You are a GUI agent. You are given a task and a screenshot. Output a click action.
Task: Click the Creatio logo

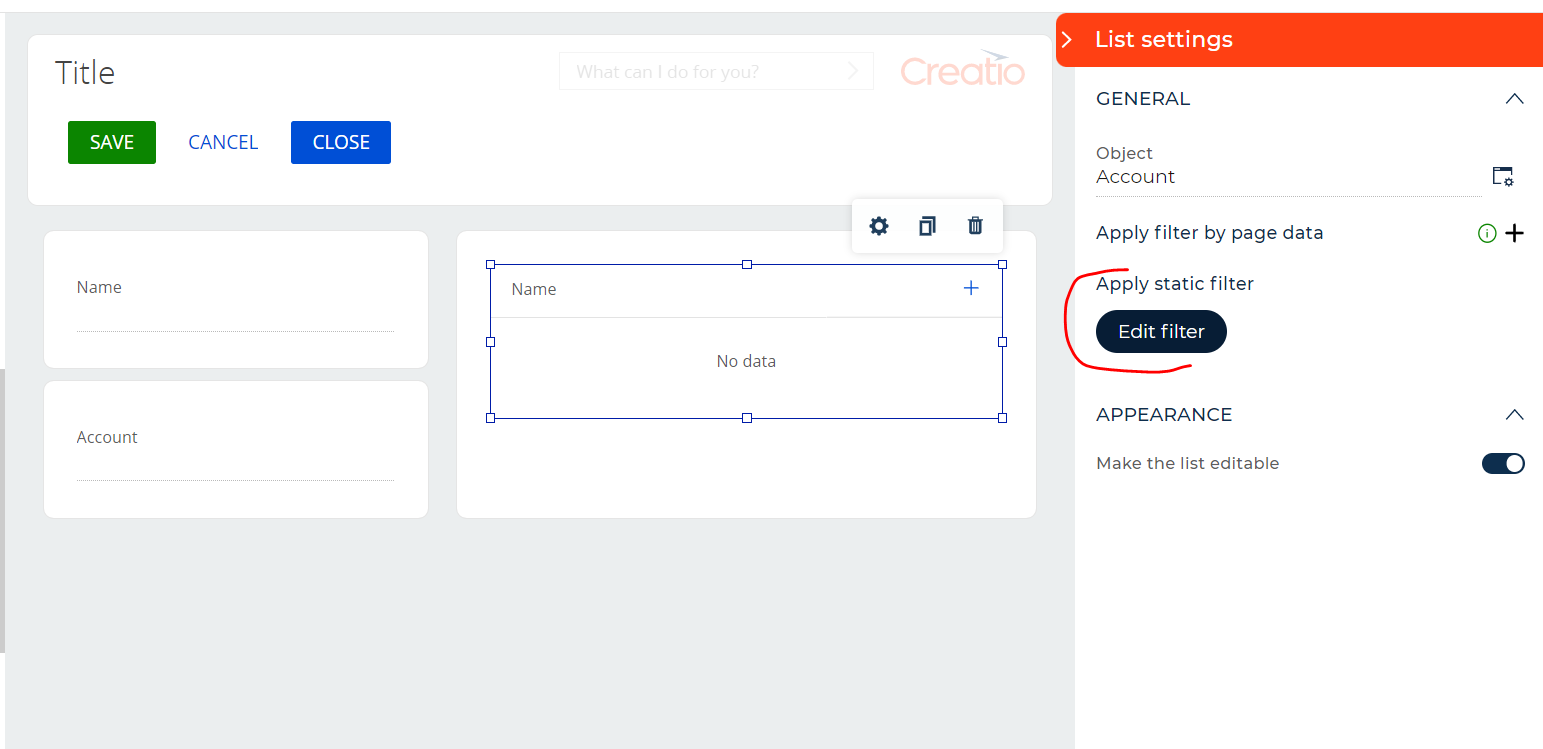[x=962, y=69]
